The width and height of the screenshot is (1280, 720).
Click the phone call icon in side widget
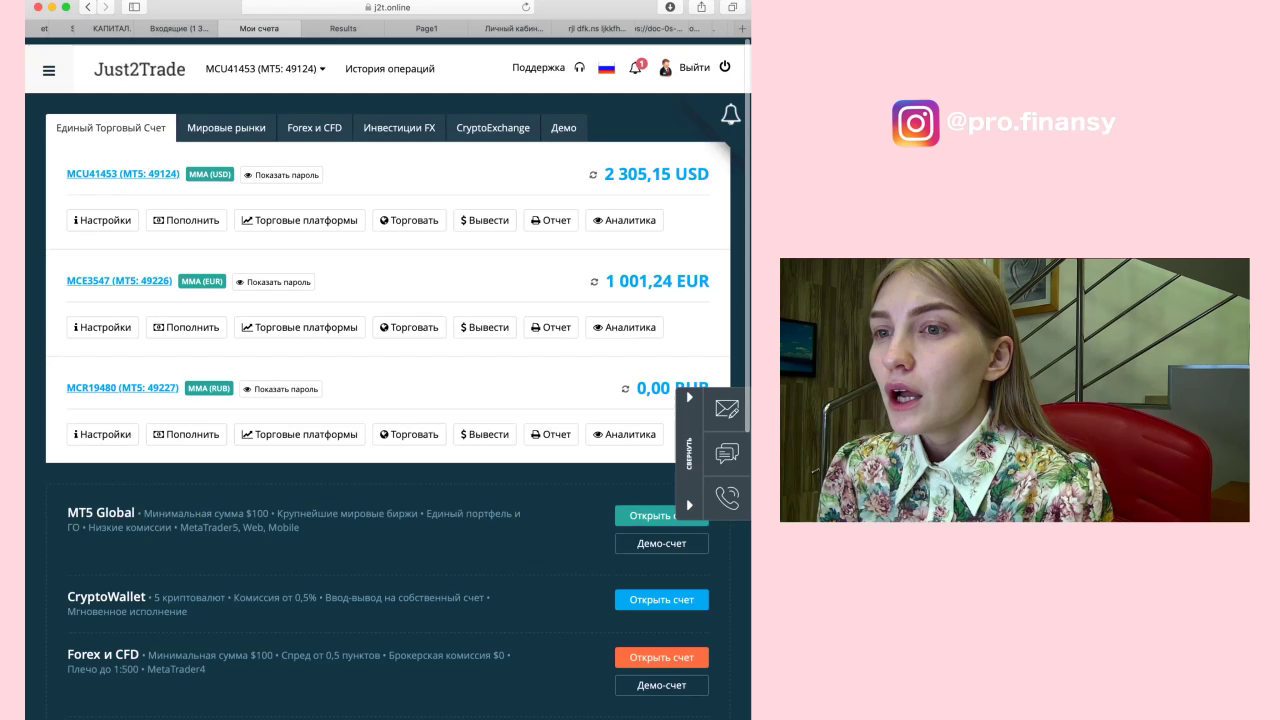[727, 498]
